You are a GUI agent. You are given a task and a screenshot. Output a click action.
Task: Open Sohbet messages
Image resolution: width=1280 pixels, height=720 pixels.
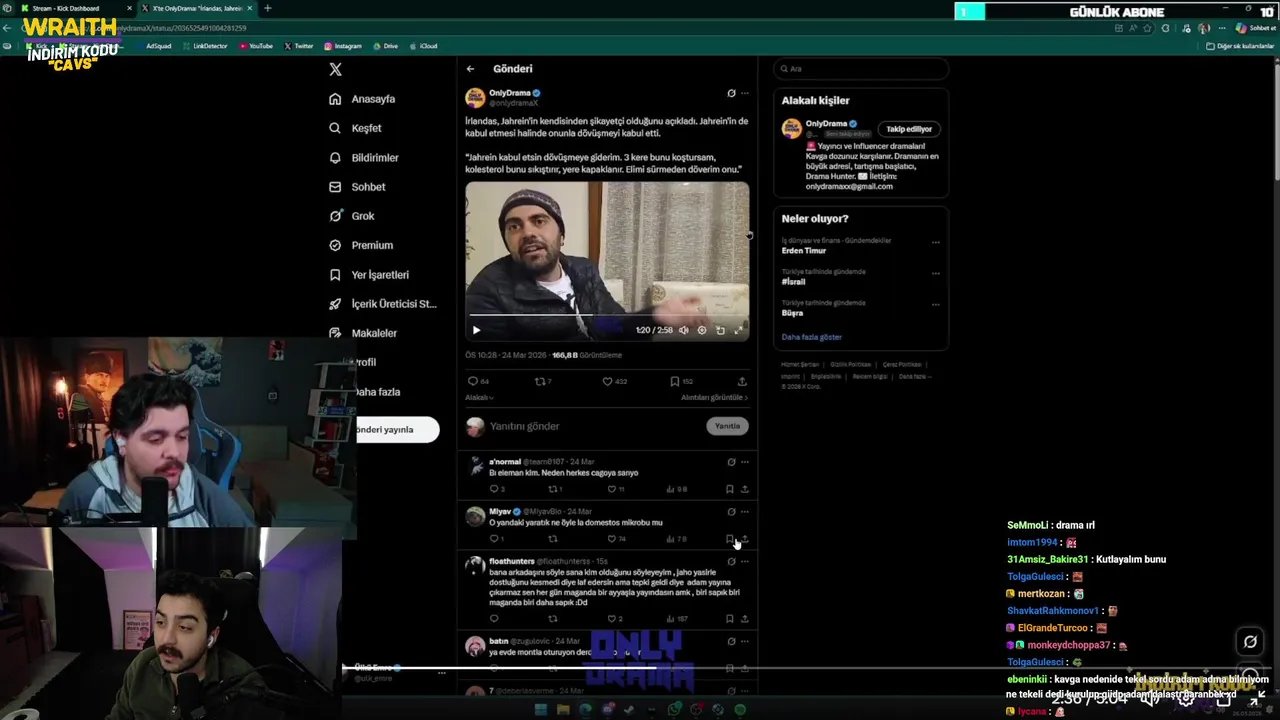pos(357,187)
